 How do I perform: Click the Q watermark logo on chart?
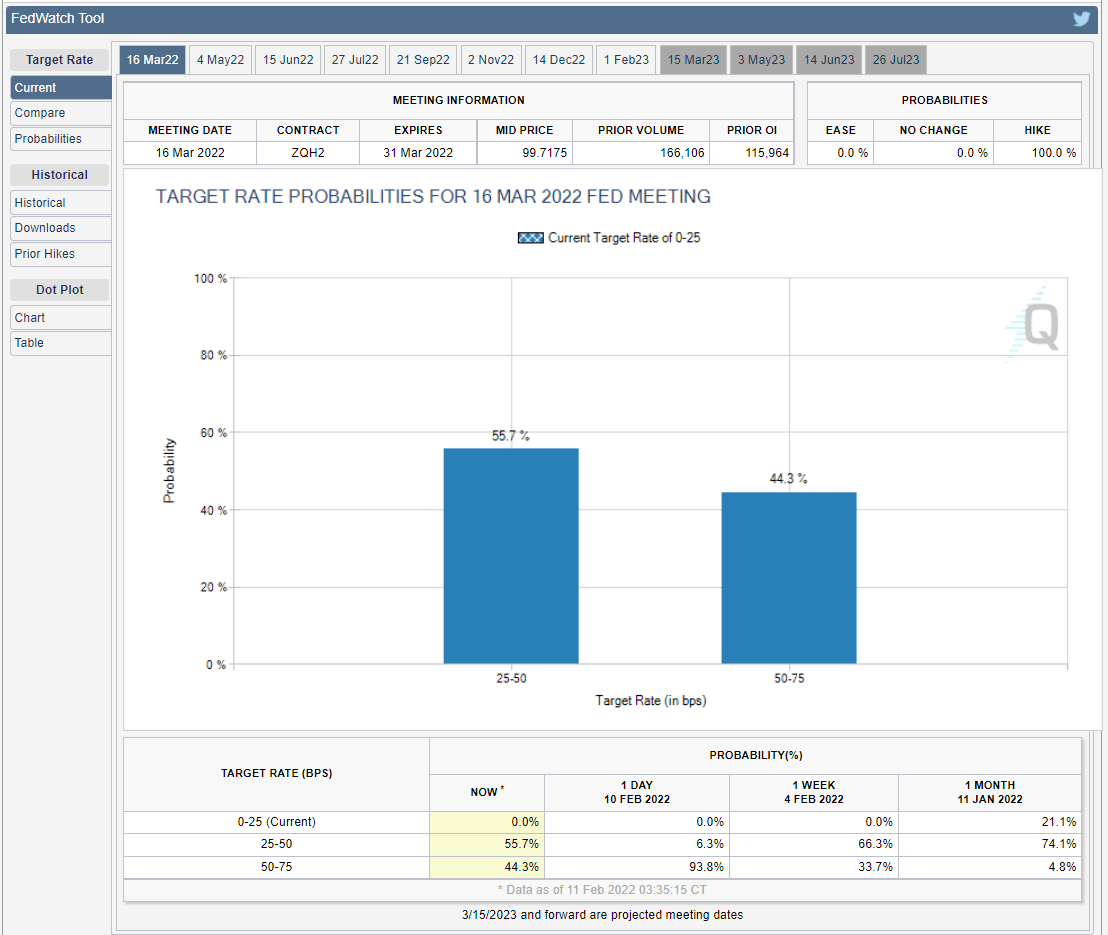pyautogui.click(x=1034, y=325)
